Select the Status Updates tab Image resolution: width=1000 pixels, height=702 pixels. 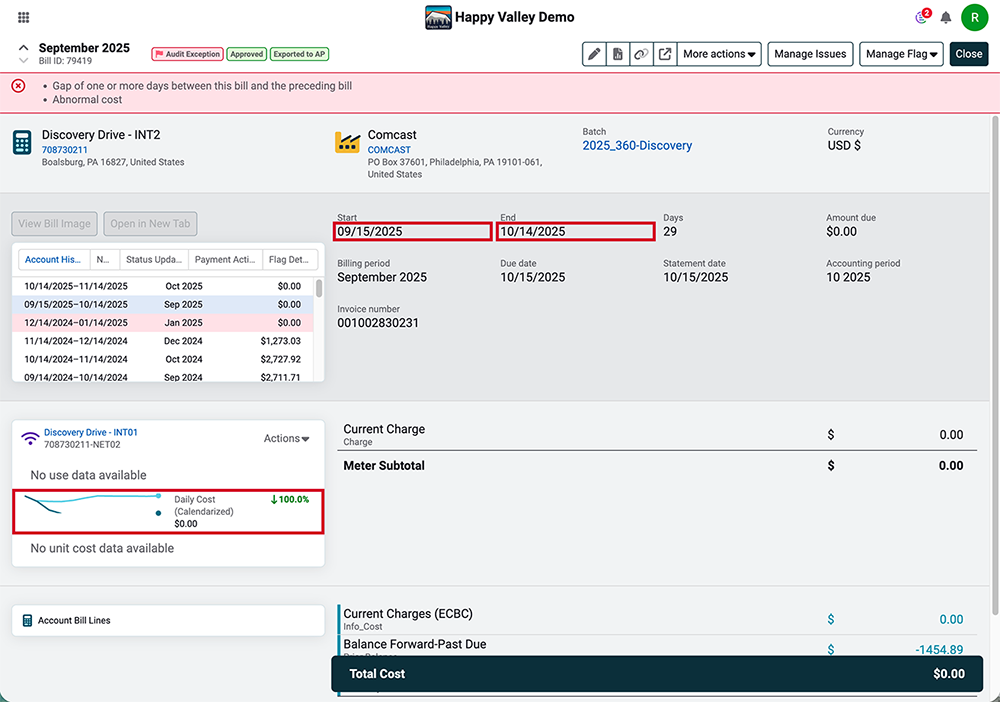tap(154, 260)
